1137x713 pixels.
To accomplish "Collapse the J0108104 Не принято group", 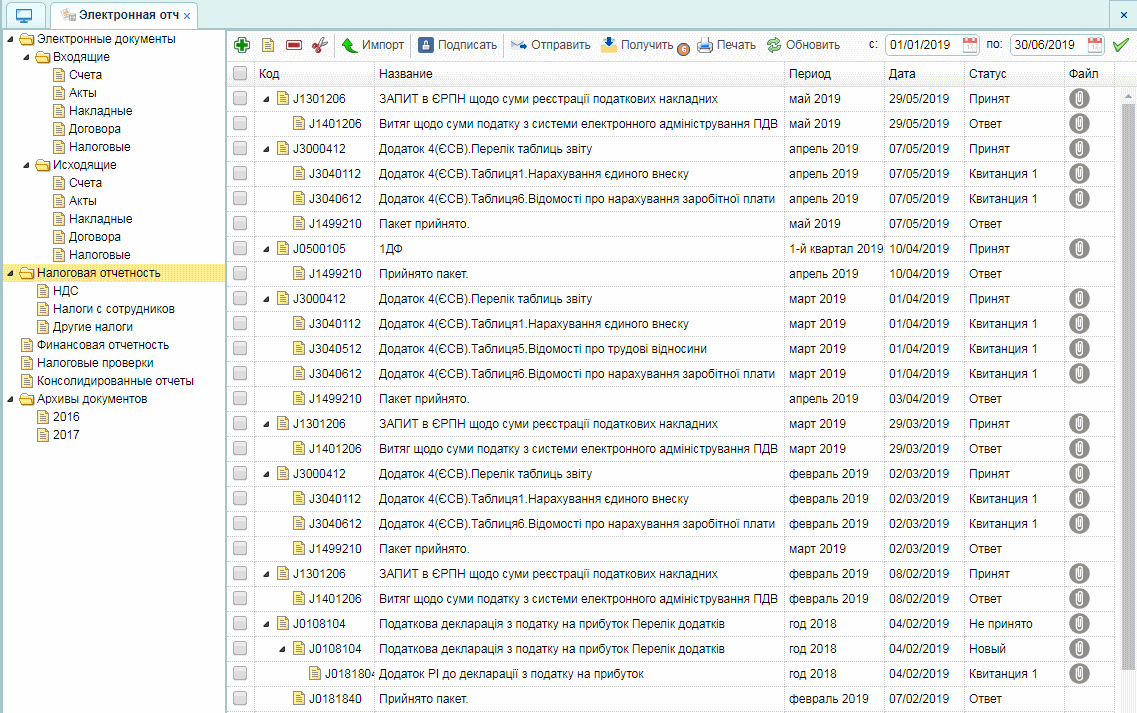I will 266,625.
